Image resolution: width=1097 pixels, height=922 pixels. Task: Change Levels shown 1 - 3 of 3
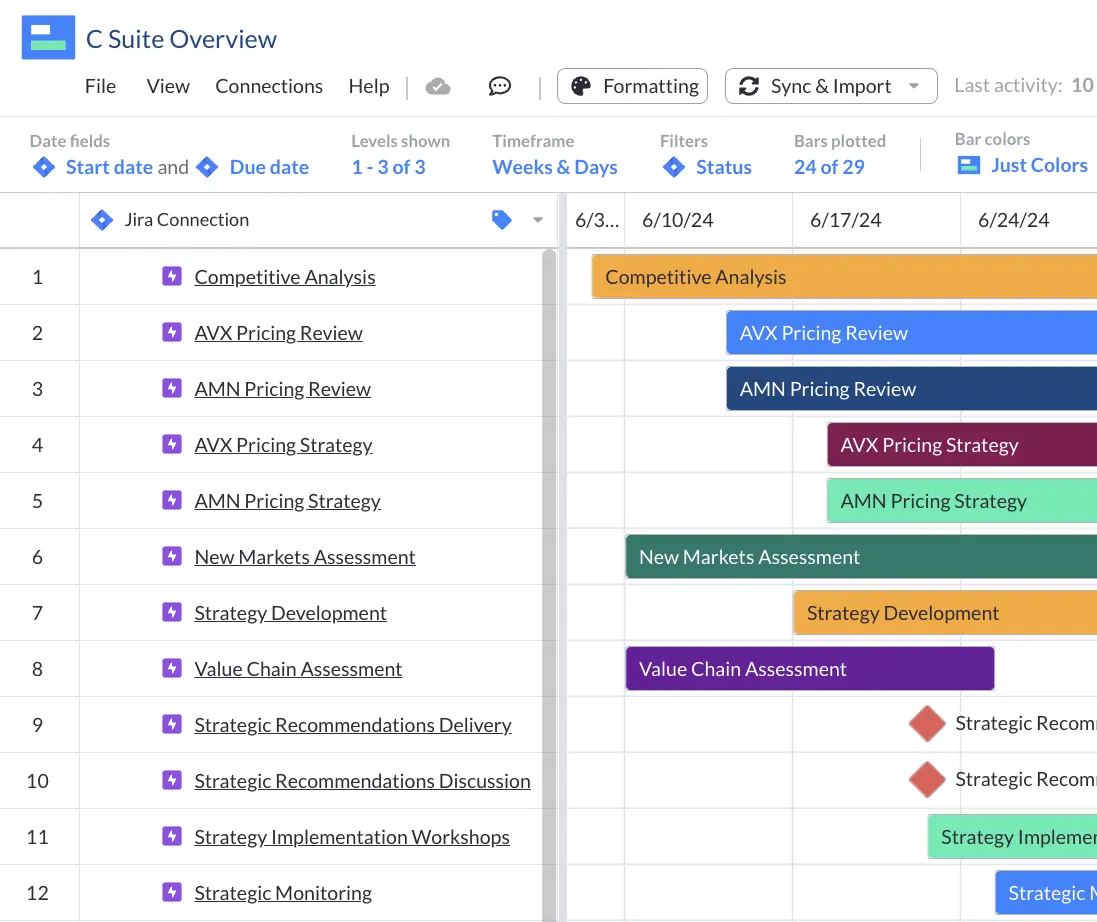coord(388,167)
